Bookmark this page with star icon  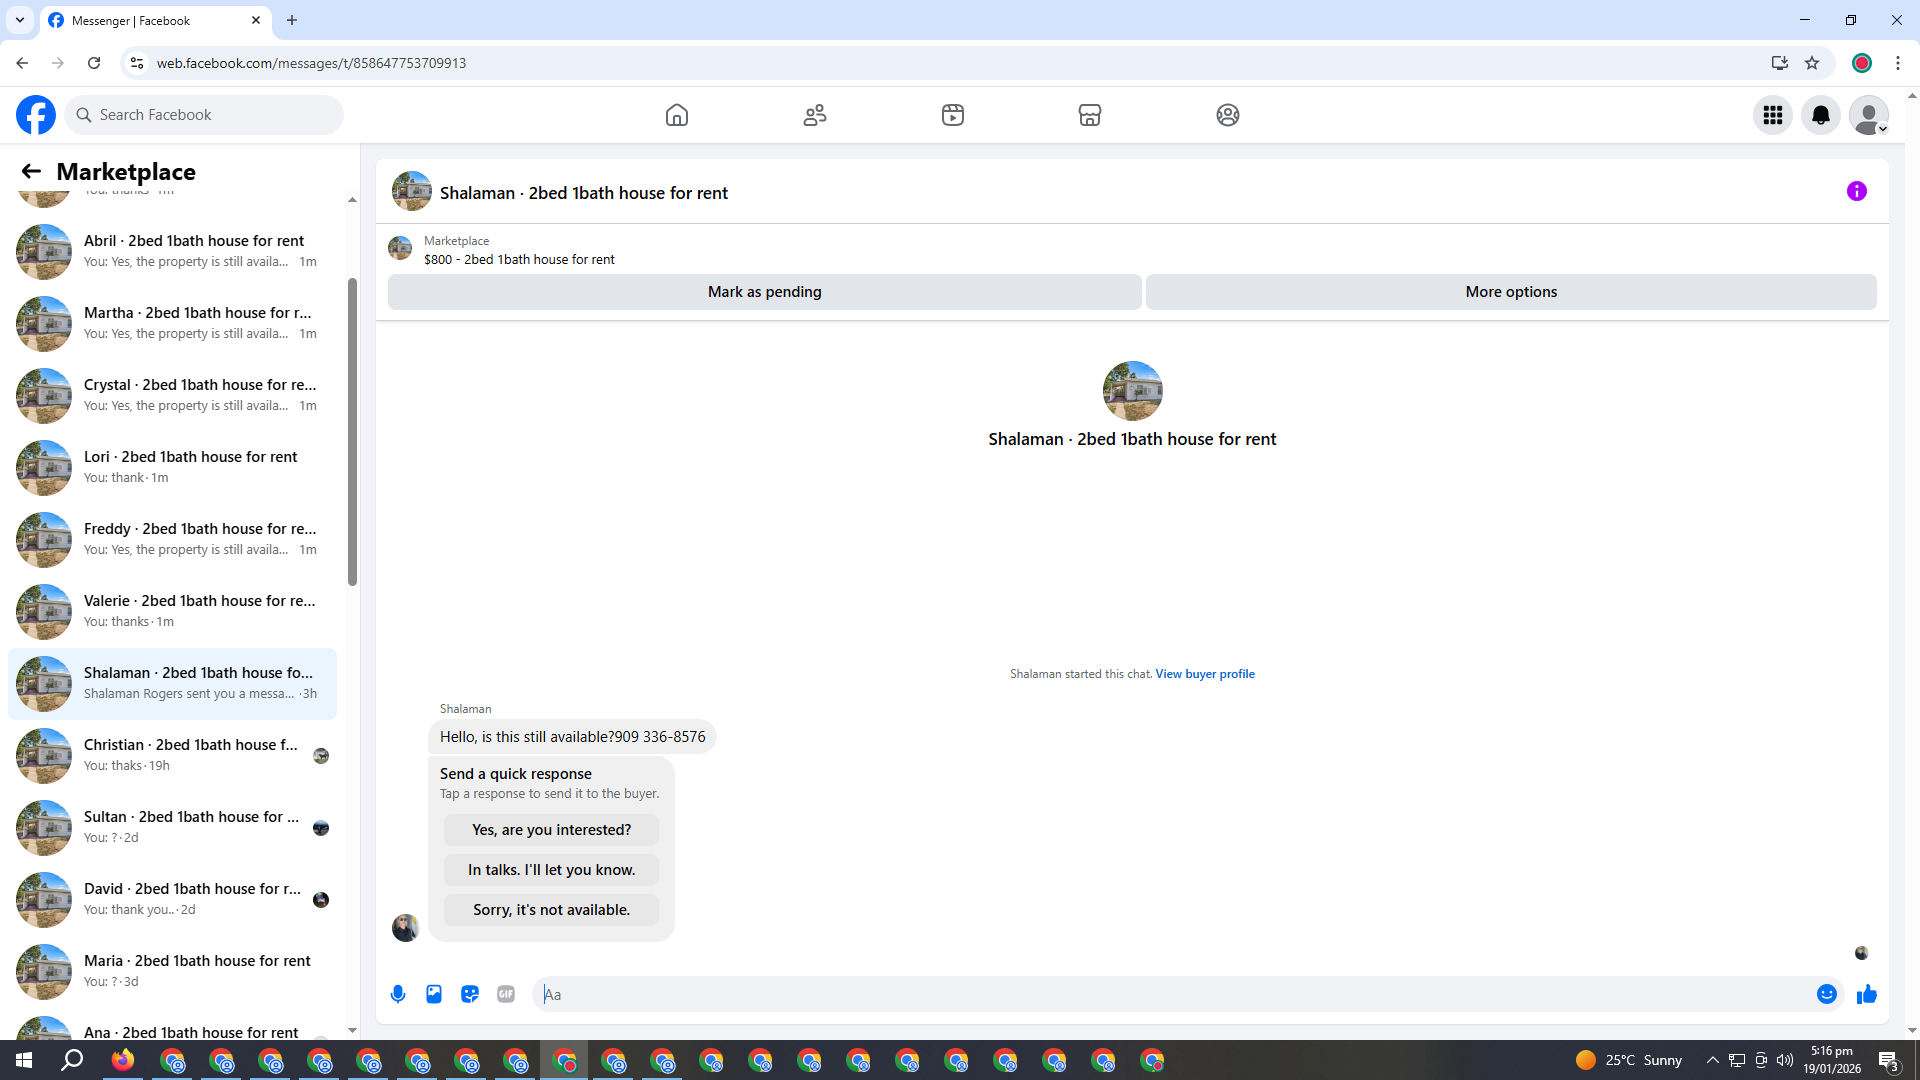[1811, 63]
